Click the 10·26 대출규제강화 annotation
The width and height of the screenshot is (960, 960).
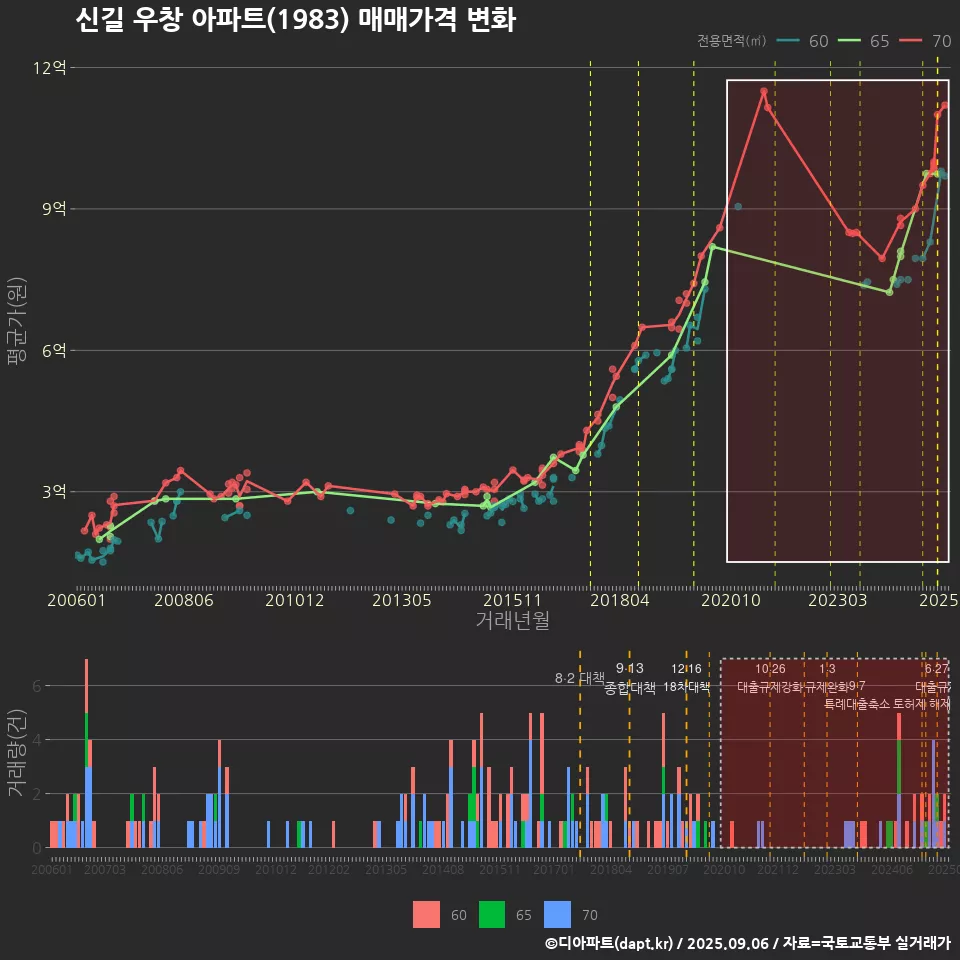(x=770, y=678)
